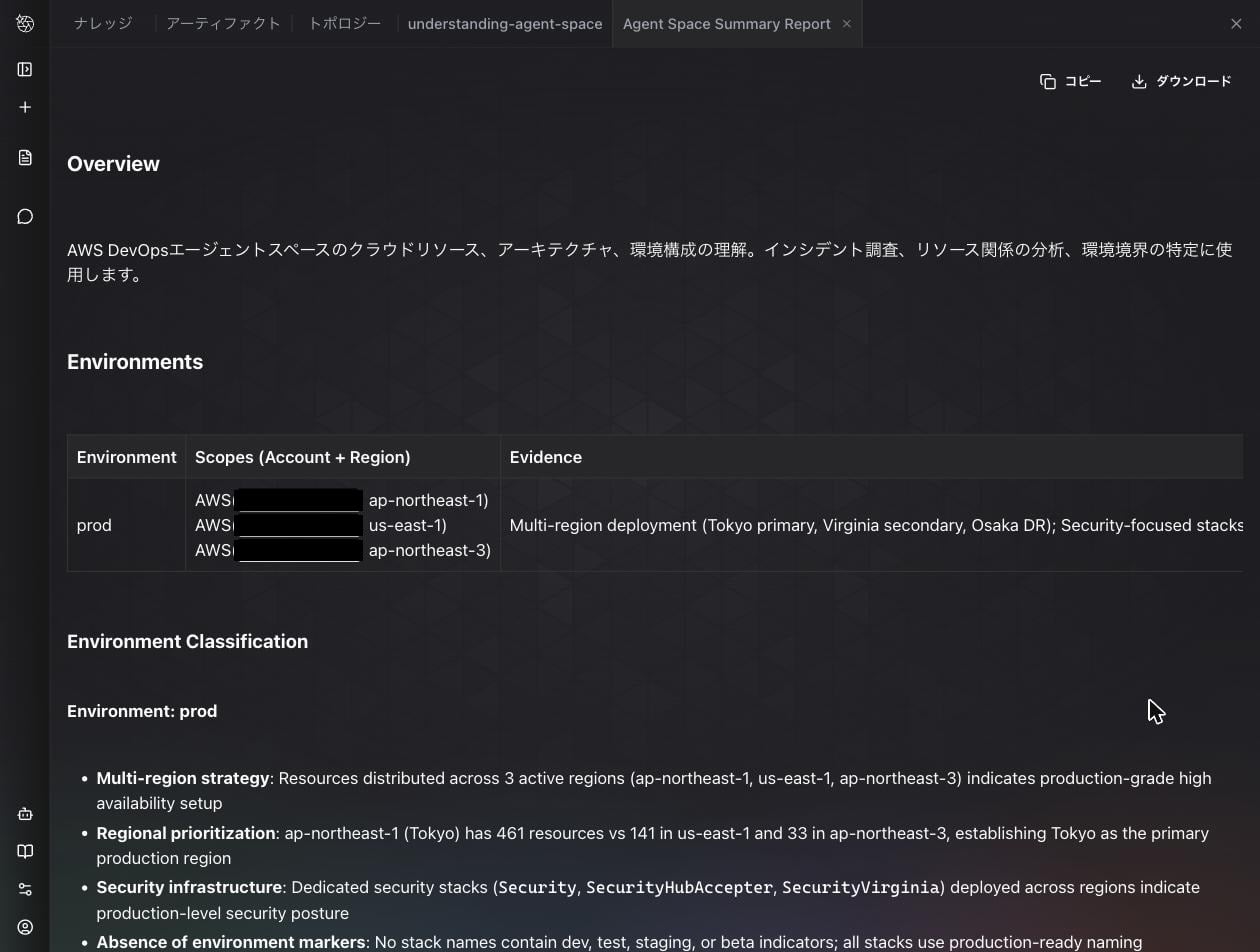The width and height of the screenshot is (1260, 952).
Task: Open the sliders settings icon
Action: point(25,889)
